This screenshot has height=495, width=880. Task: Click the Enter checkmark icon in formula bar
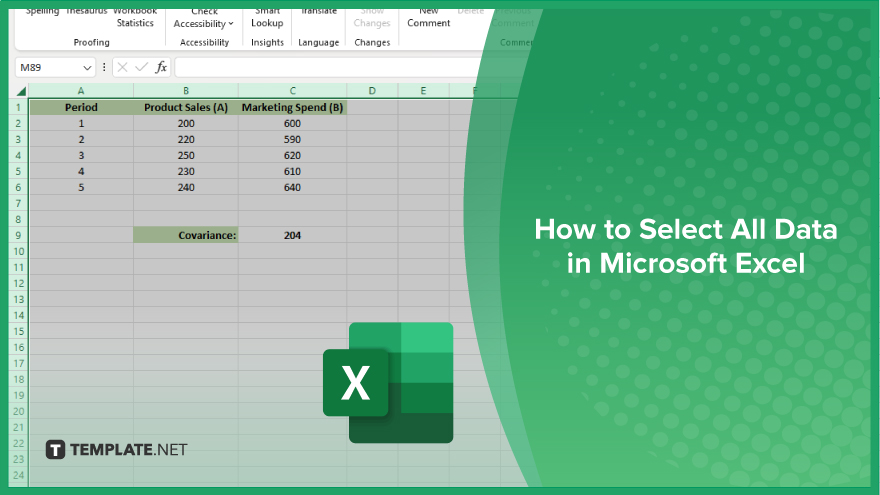[x=141, y=67]
